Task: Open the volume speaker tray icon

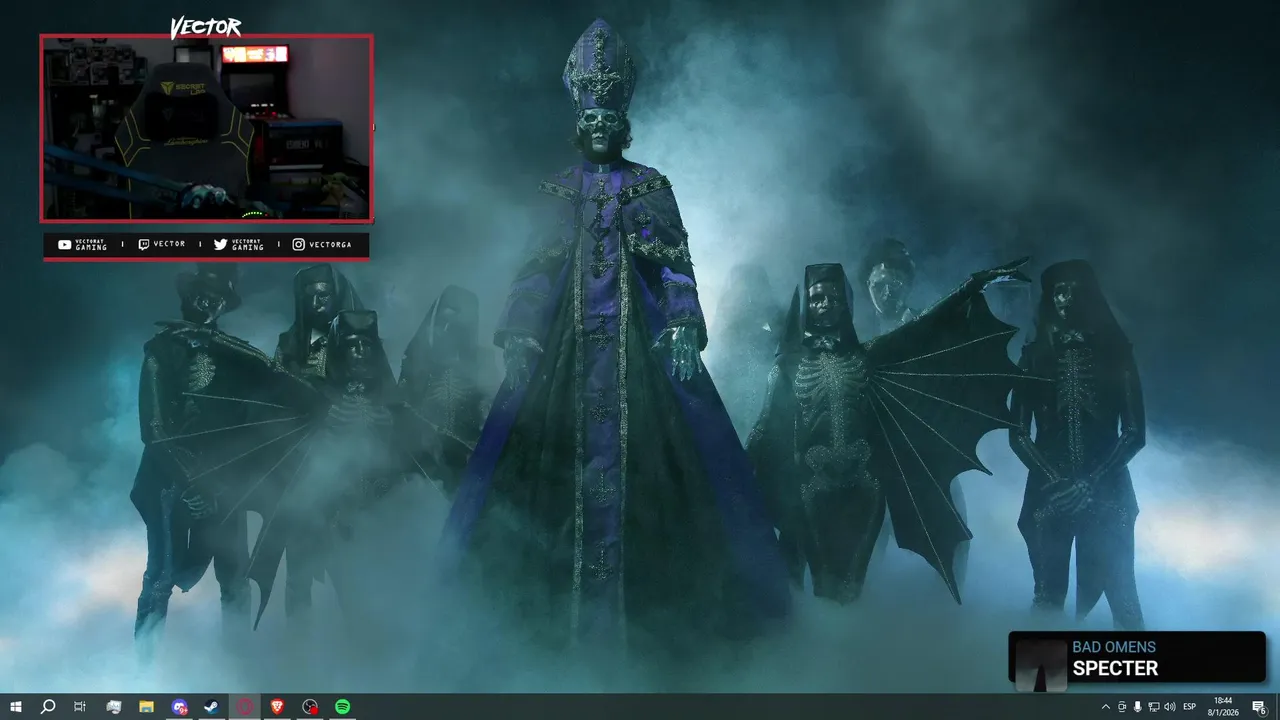Action: (1169, 707)
